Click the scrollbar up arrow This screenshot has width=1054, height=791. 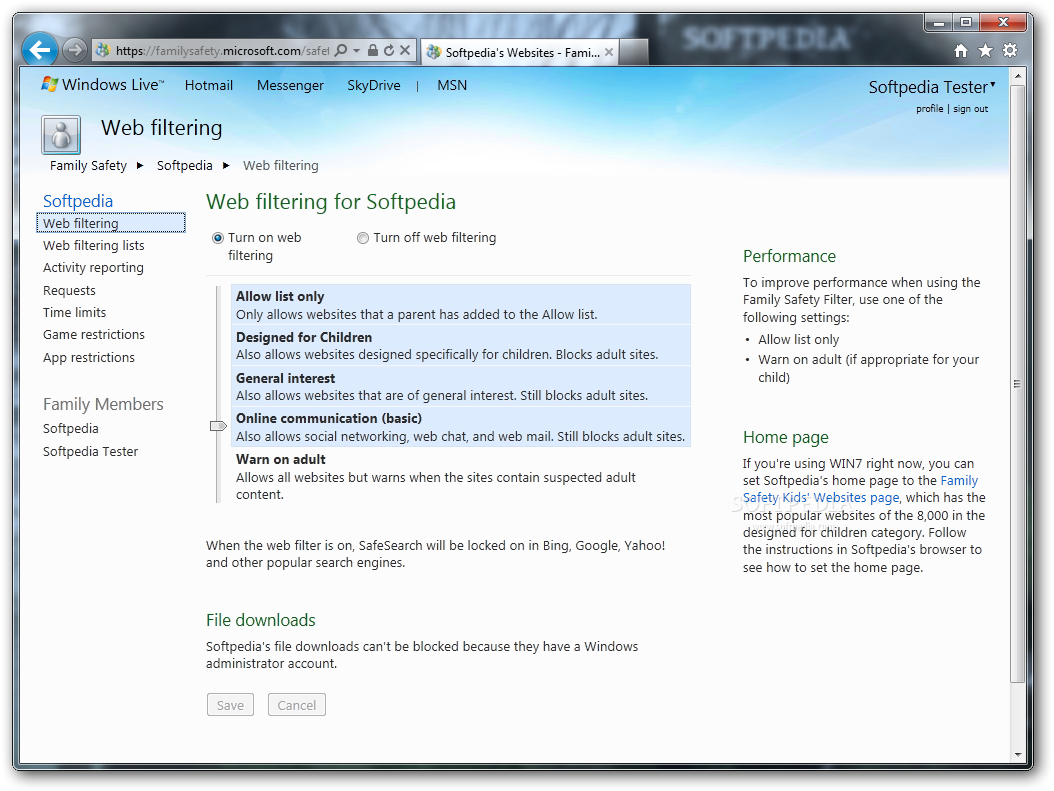(x=1017, y=76)
